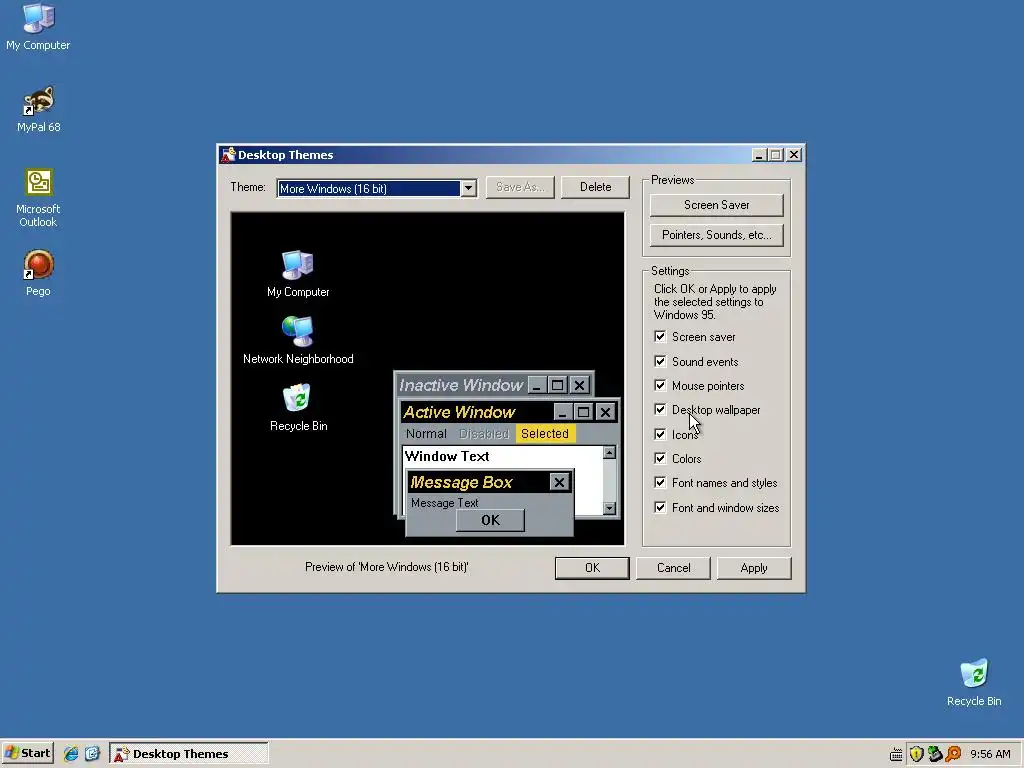Image resolution: width=1024 pixels, height=768 pixels.
Task: Cancel the Desktop Themes dialog
Action: point(673,568)
